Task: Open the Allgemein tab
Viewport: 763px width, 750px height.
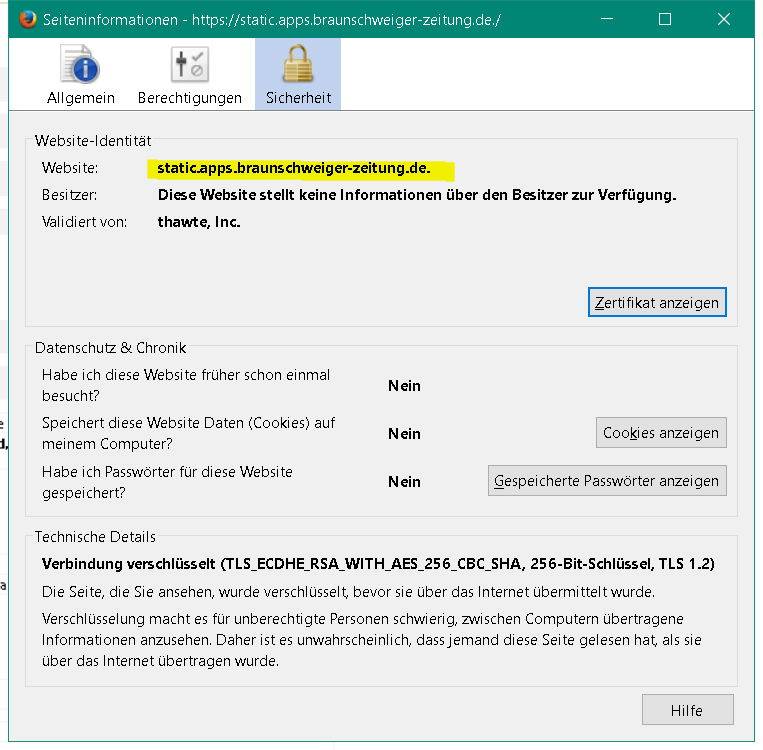Action: [x=81, y=74]
